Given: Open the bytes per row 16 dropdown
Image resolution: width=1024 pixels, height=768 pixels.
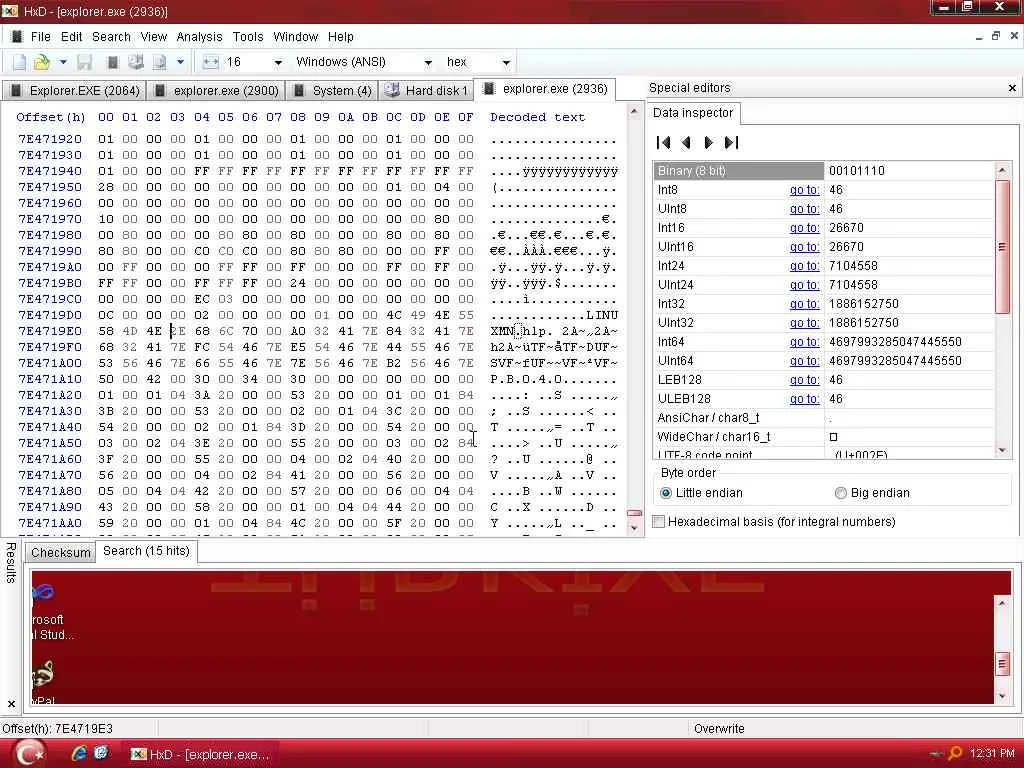Looking at the screenshot, I should pos(278,62).
